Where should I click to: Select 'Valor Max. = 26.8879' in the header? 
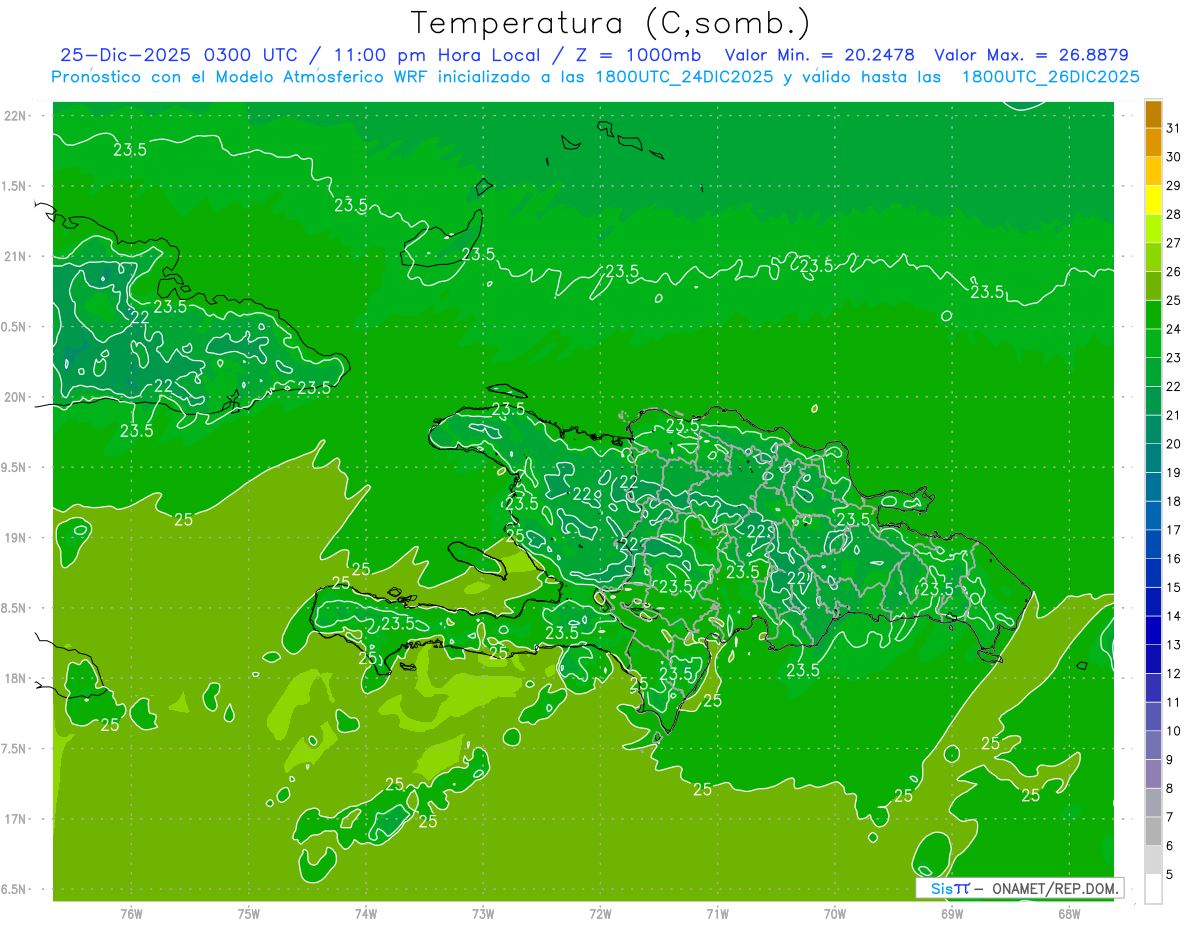tap(1031, 55)
